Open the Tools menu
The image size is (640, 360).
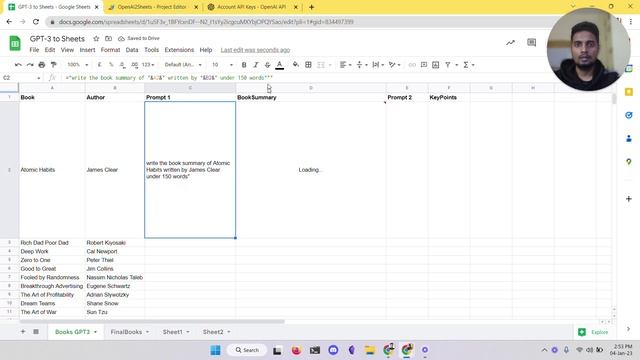coord(151,50)
